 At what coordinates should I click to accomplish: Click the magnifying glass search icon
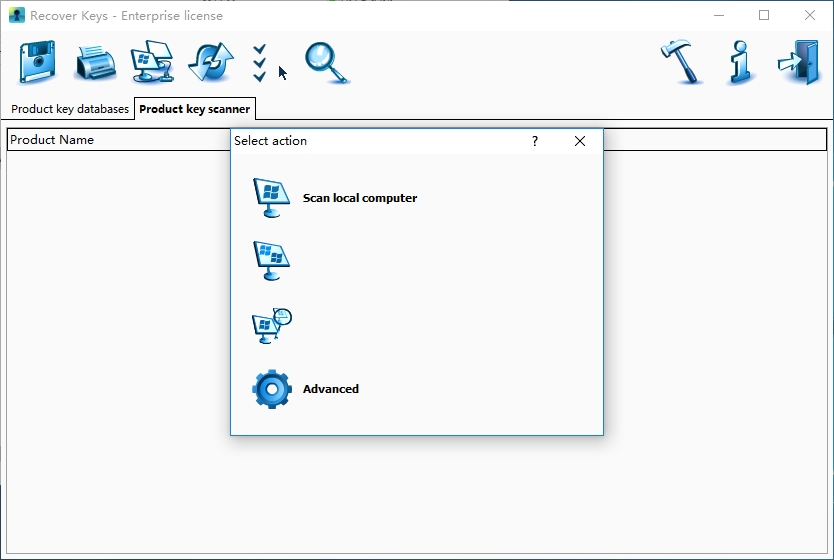point(327,63)
